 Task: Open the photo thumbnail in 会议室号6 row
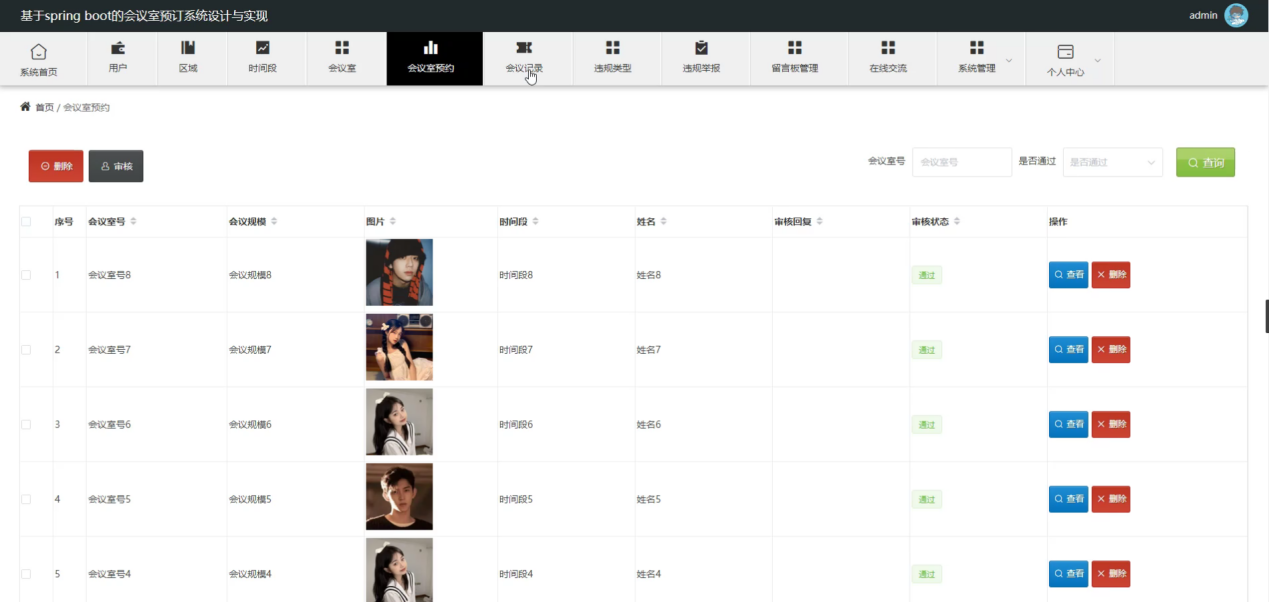tap(399, 422)
